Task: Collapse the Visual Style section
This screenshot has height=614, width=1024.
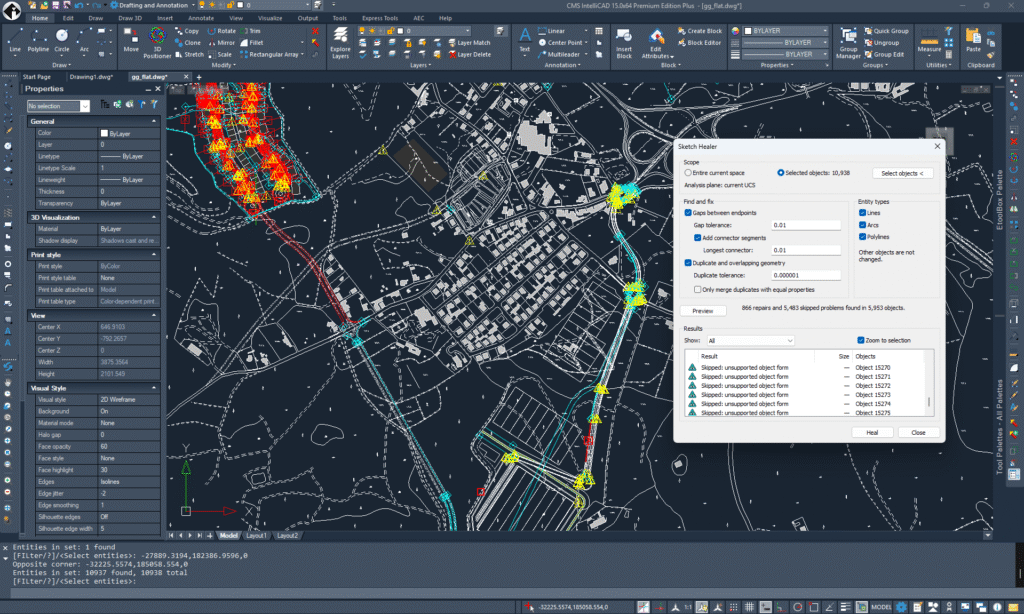Action: [154, 388]
